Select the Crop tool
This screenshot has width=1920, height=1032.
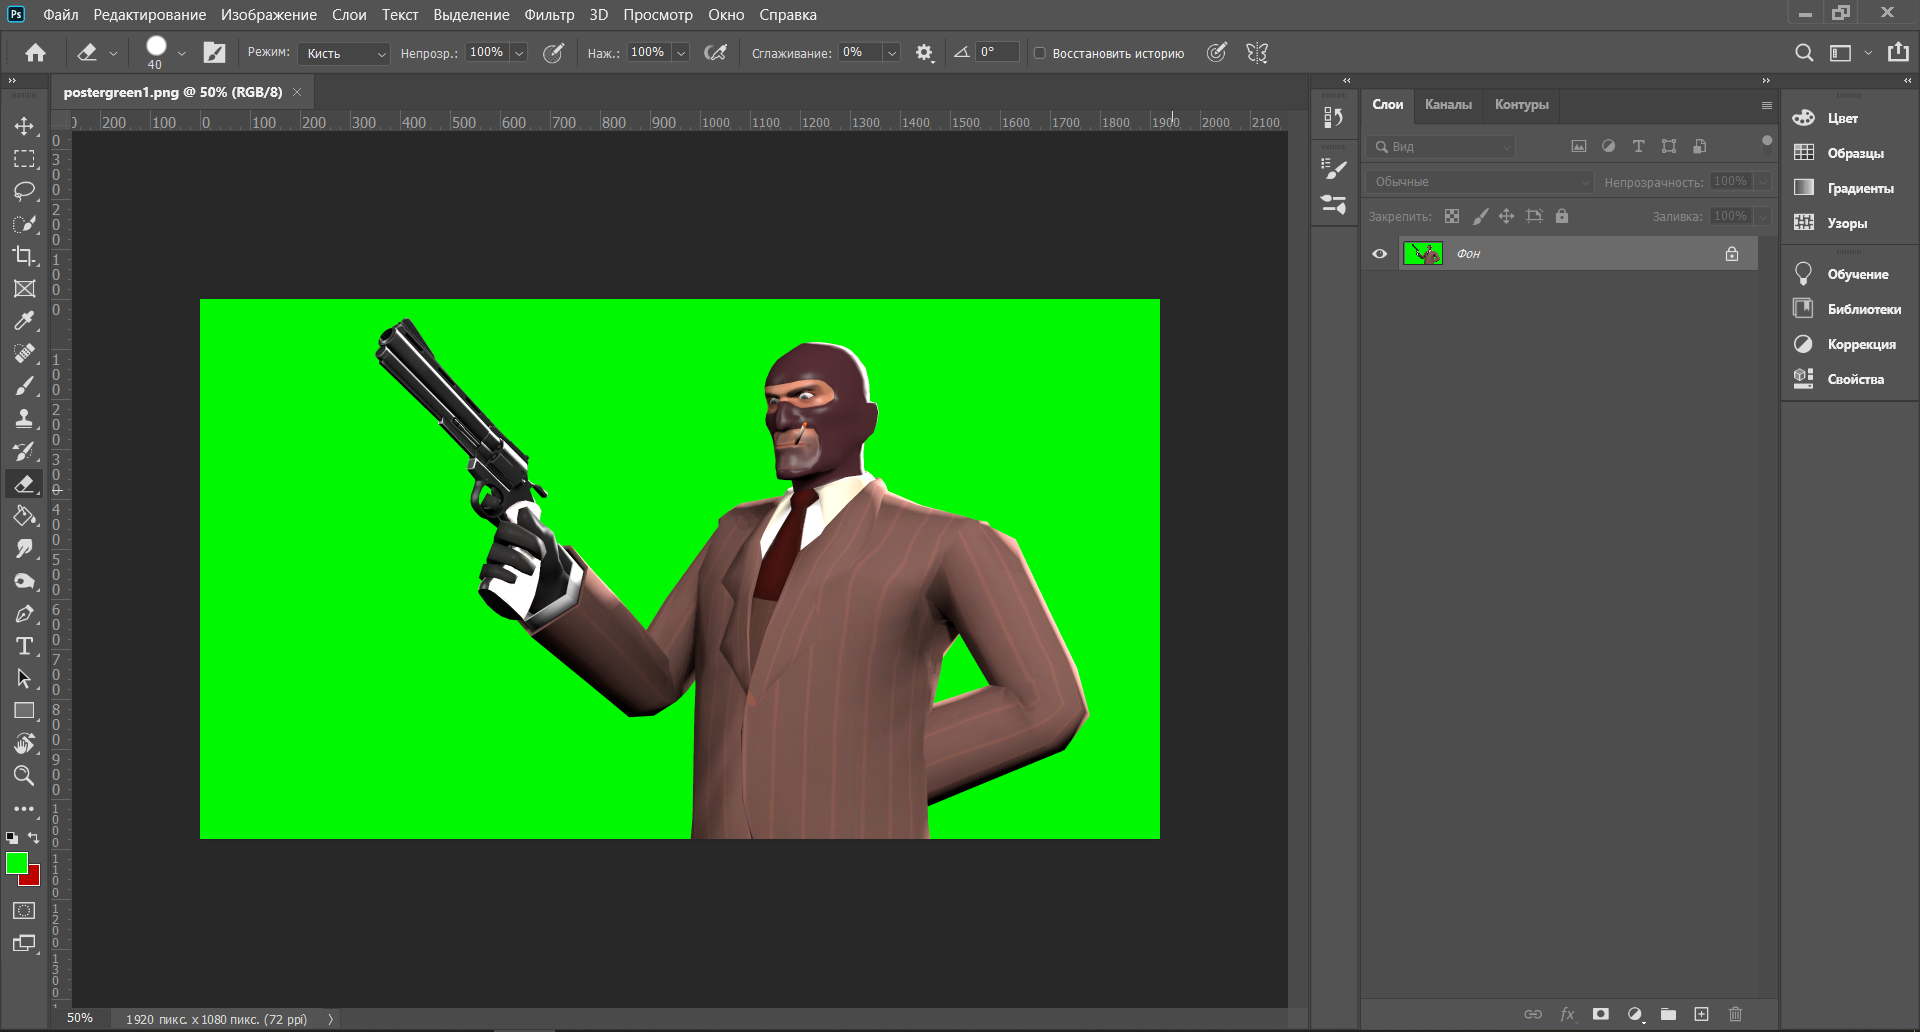tap(24, 256)
